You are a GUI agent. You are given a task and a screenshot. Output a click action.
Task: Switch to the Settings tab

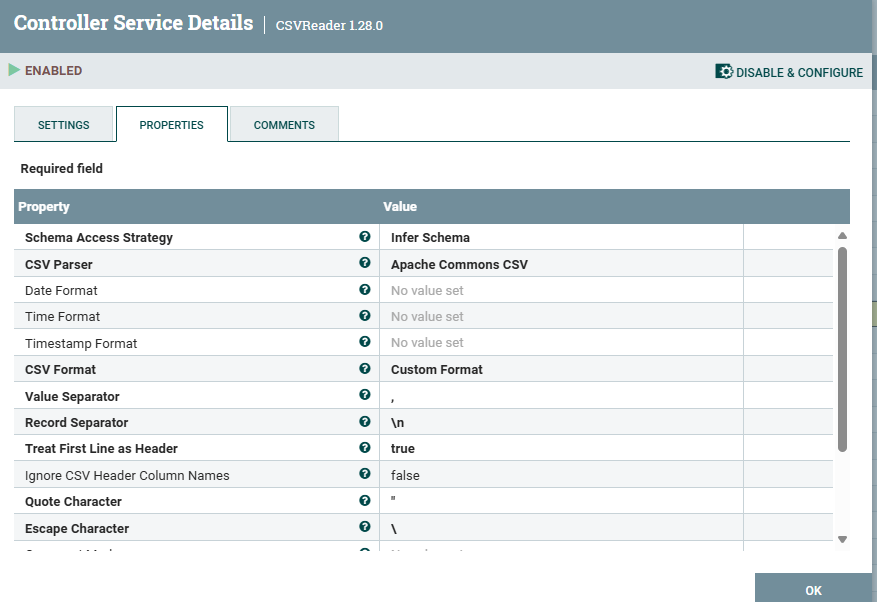pos(64,124)
